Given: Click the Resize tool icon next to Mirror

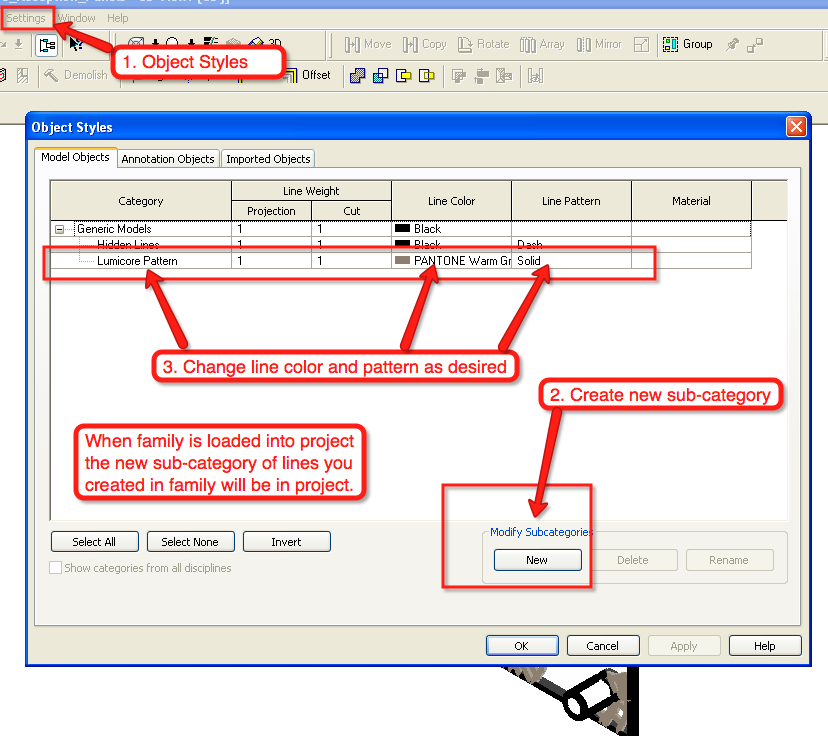Looking at the screenshot, I should pos(641,45).
